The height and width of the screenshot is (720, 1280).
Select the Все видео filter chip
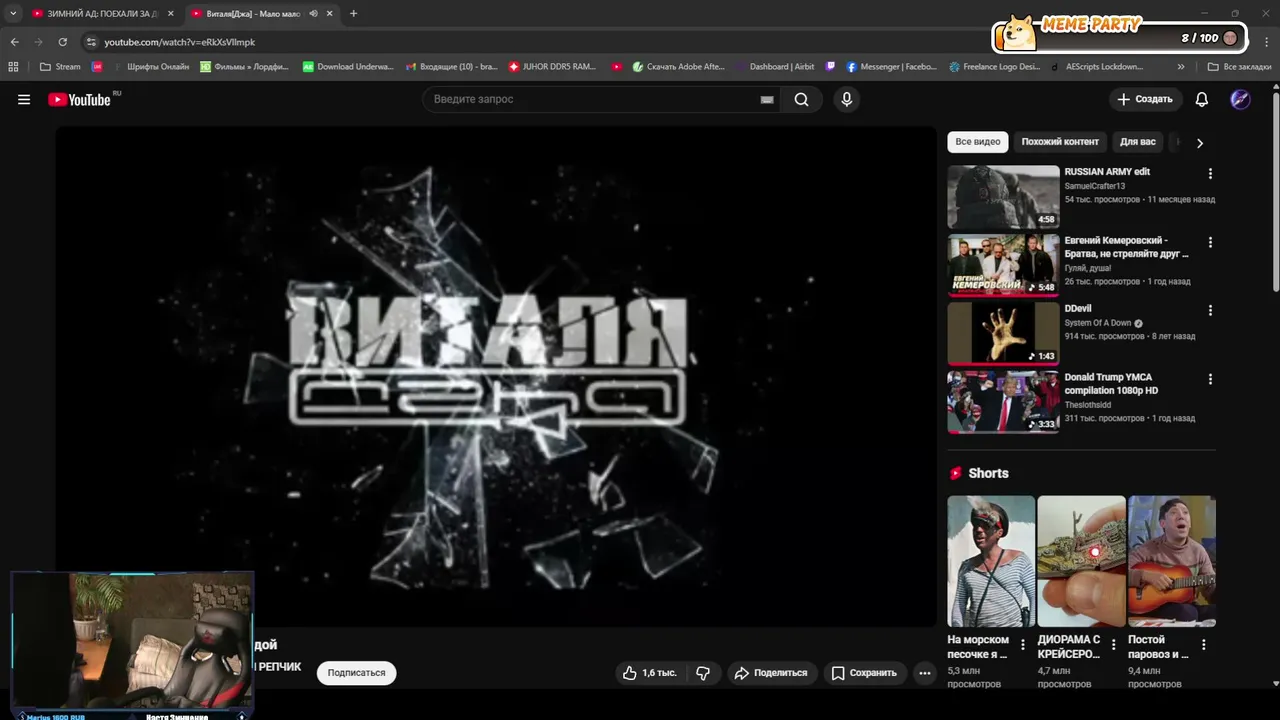coord(978,142)
